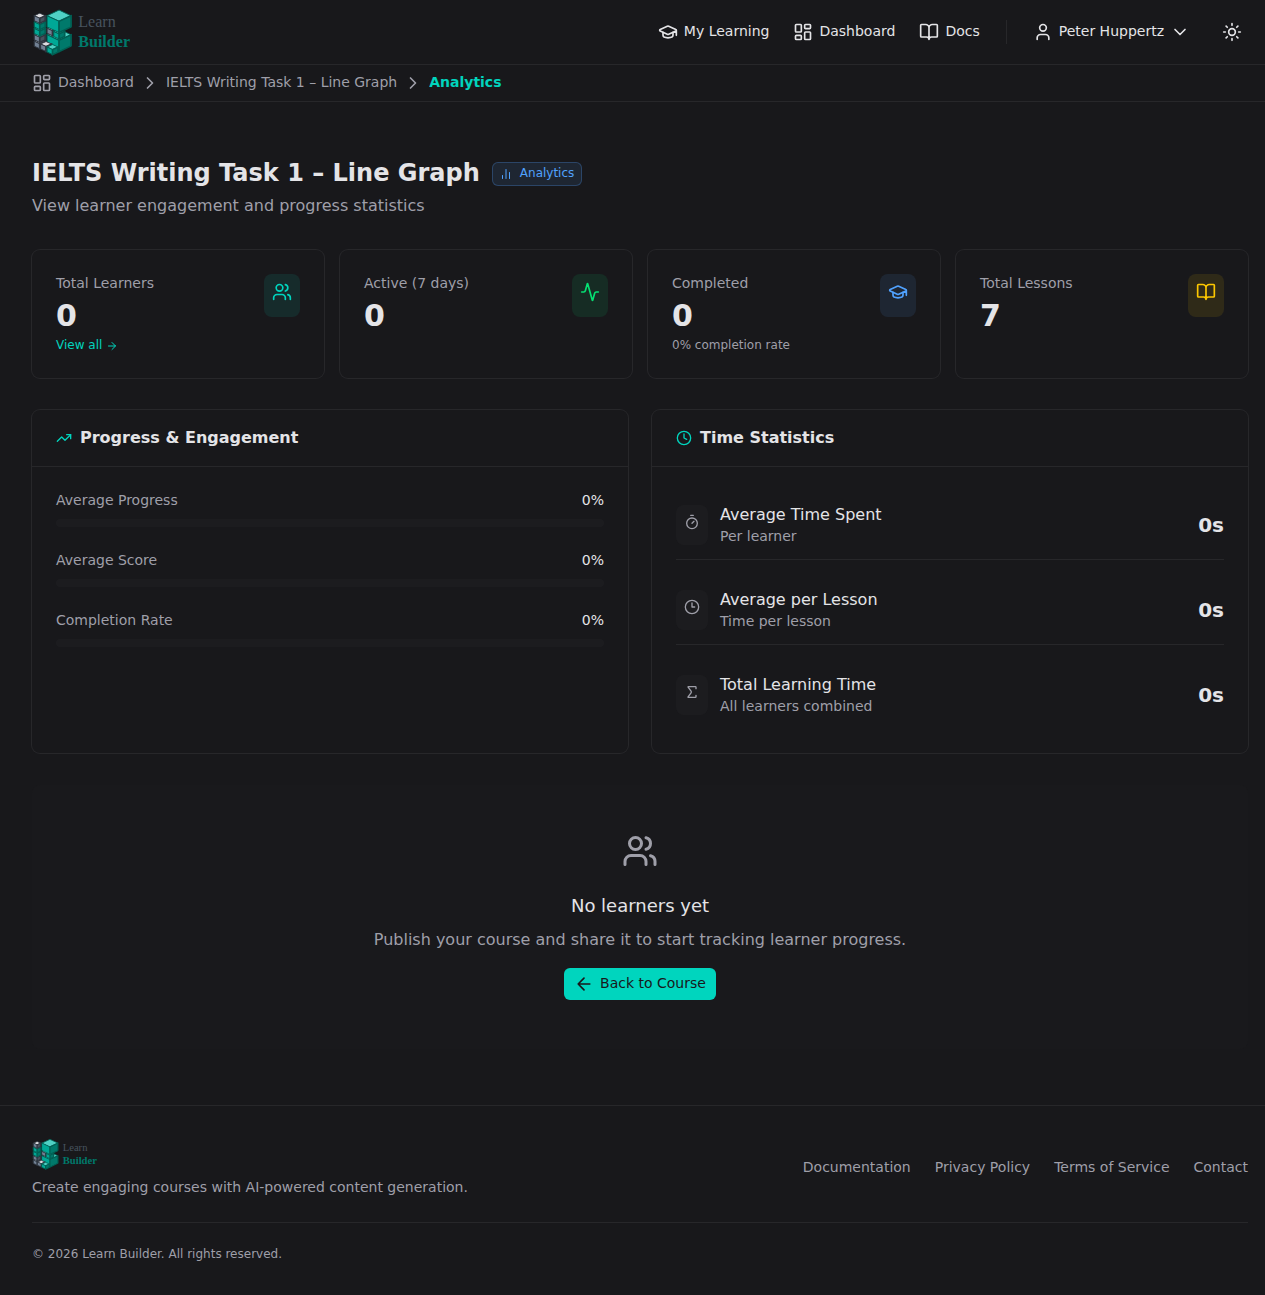Open the Dashboard breadcrumb link
The width and height of the screenshot is (1265, 1295).
point(96,82)
